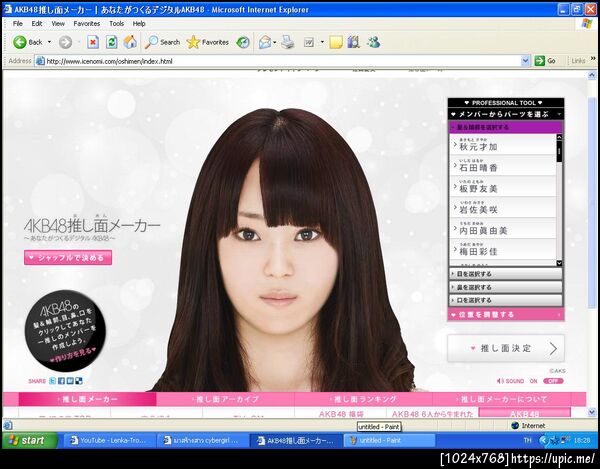Image resolution: width=600 pixels, height=469 pixels.
Task: Switch to YouTube - Lenka taskbar window
Action: (x=109, y=440)
